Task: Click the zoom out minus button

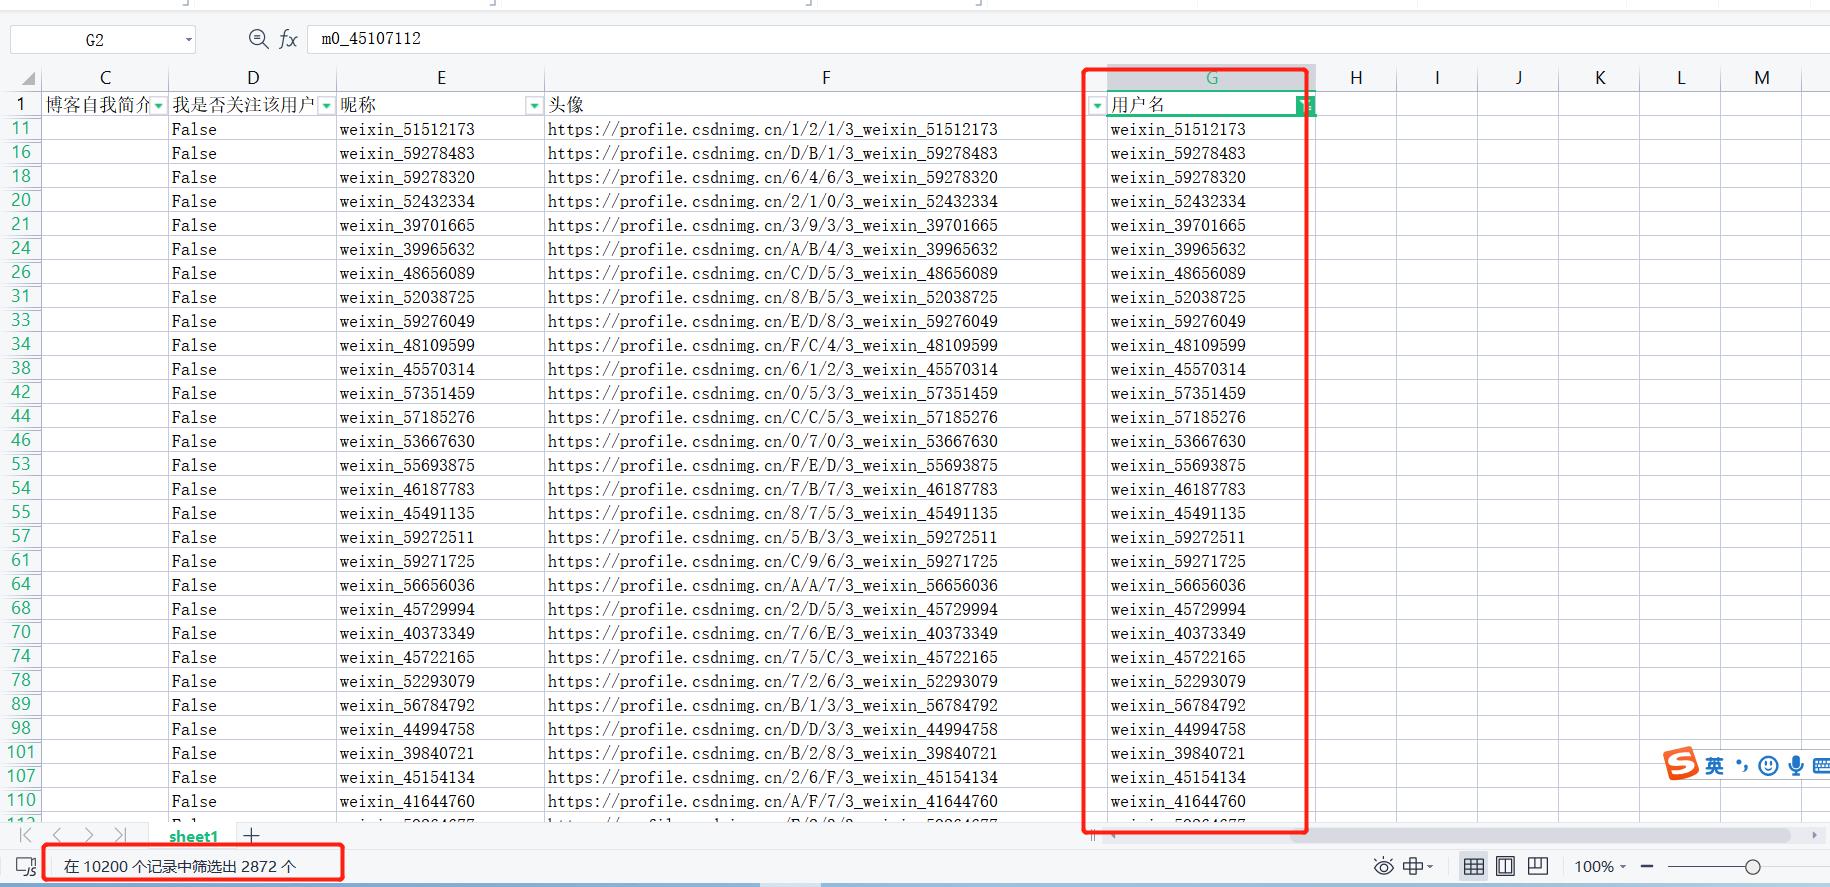Action: tap(1647, 867)
